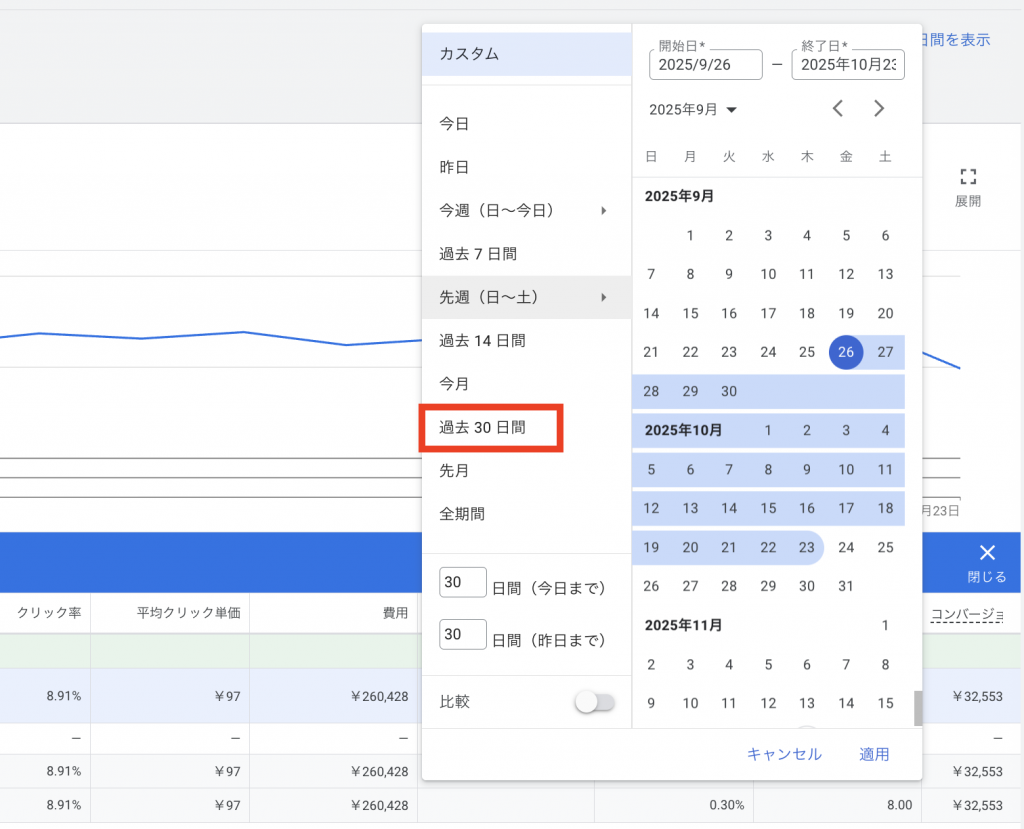Click the calendar's vertical scrollbar thumb

tap(916, 708)
